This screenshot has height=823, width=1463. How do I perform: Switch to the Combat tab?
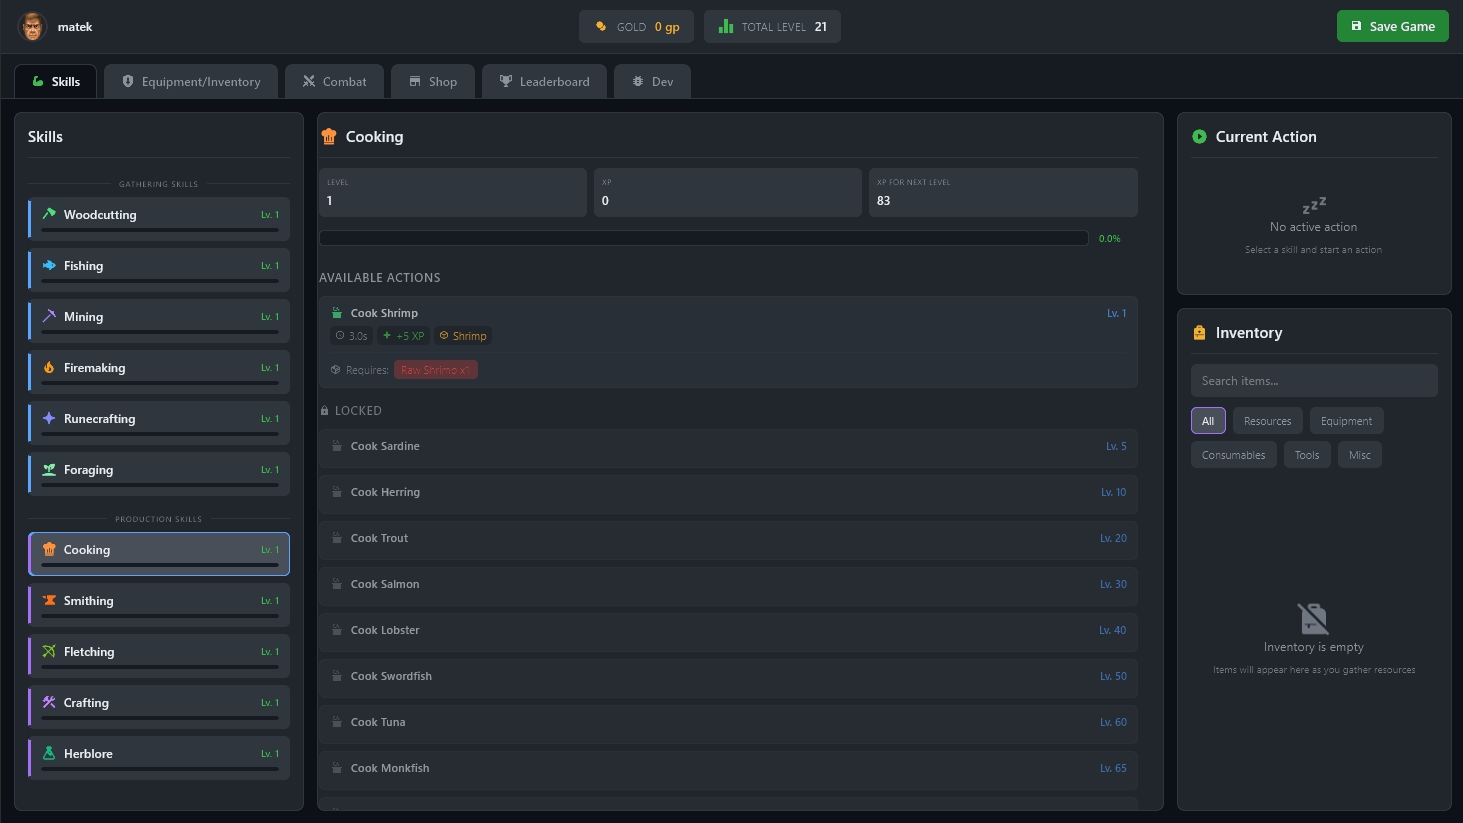coord(335,82)
